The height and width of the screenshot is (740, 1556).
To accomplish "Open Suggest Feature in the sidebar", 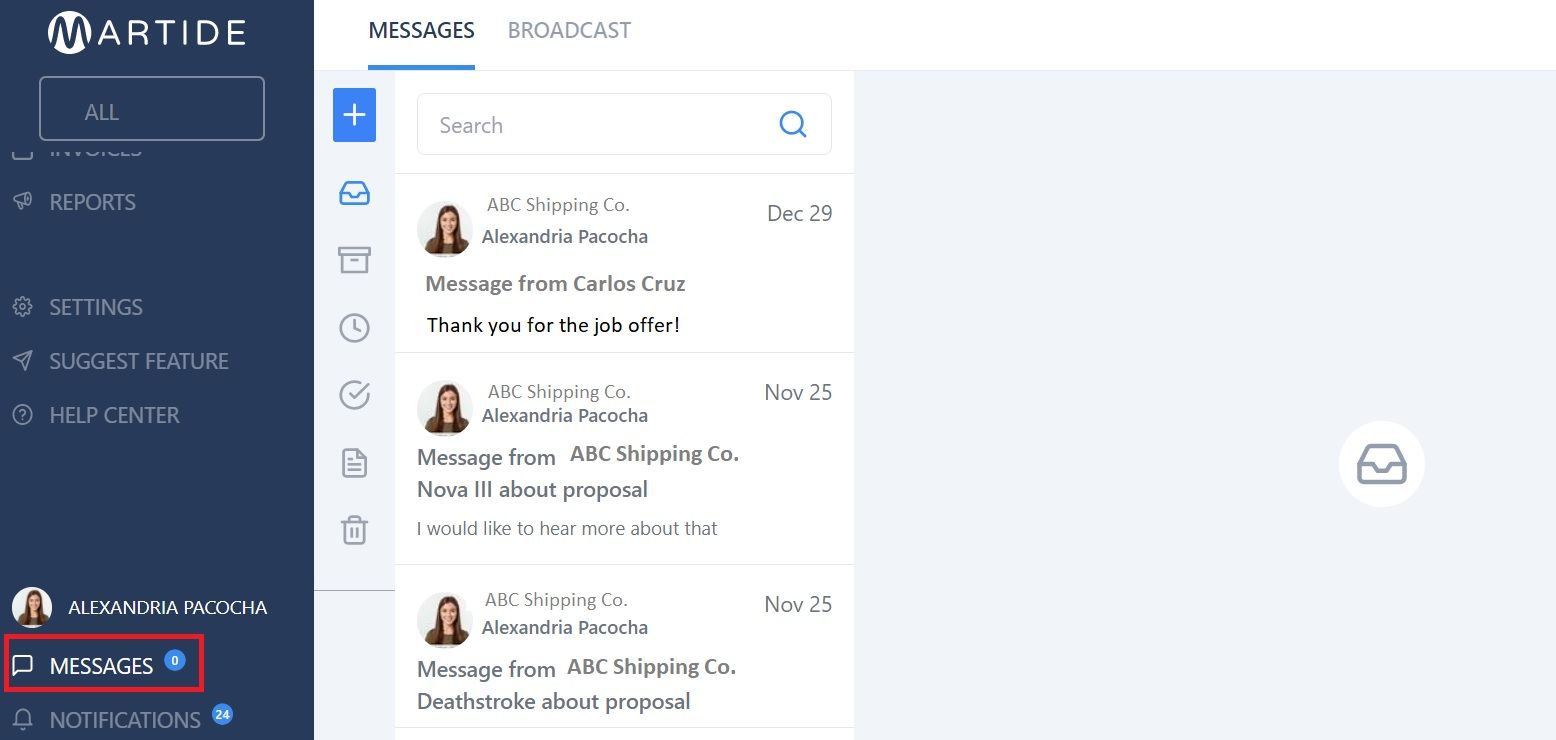I will tap(139, 361).
